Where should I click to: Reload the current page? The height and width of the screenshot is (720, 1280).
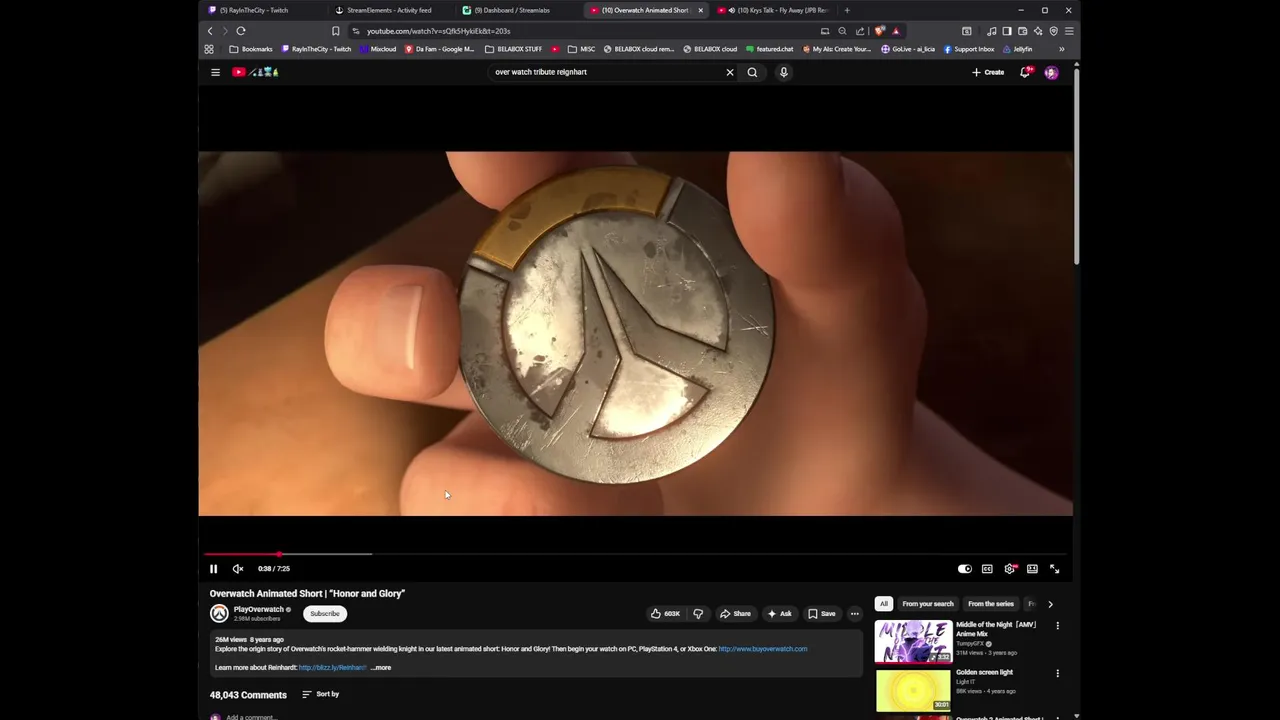click(x=241, y=31)
